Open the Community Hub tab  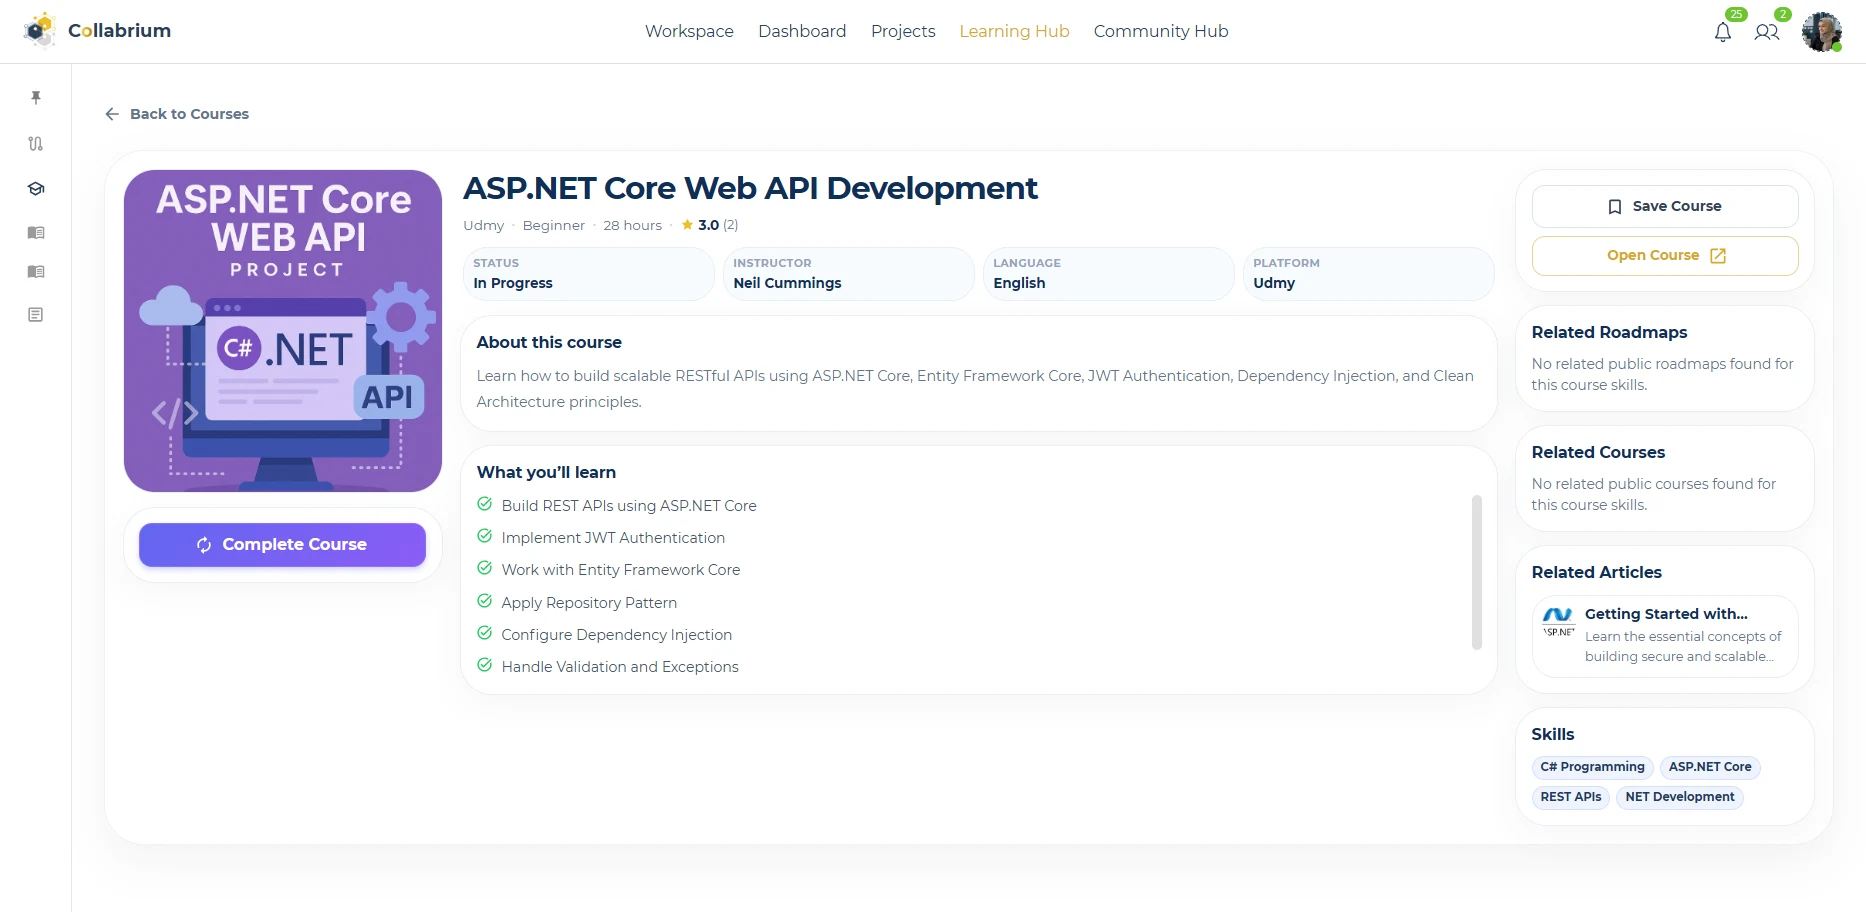1161,31
